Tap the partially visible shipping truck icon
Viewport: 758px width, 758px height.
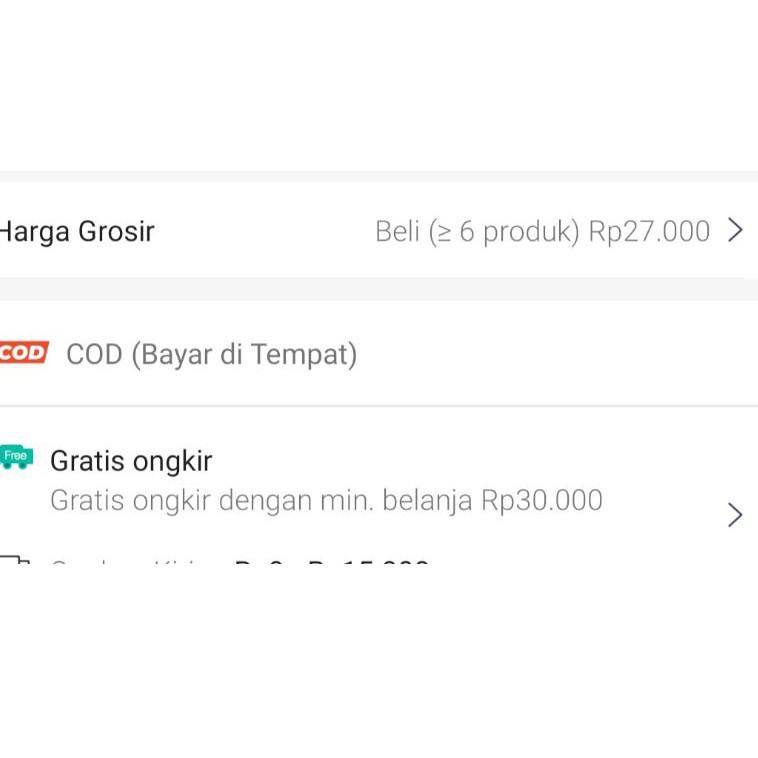click(x=15, y=560)
